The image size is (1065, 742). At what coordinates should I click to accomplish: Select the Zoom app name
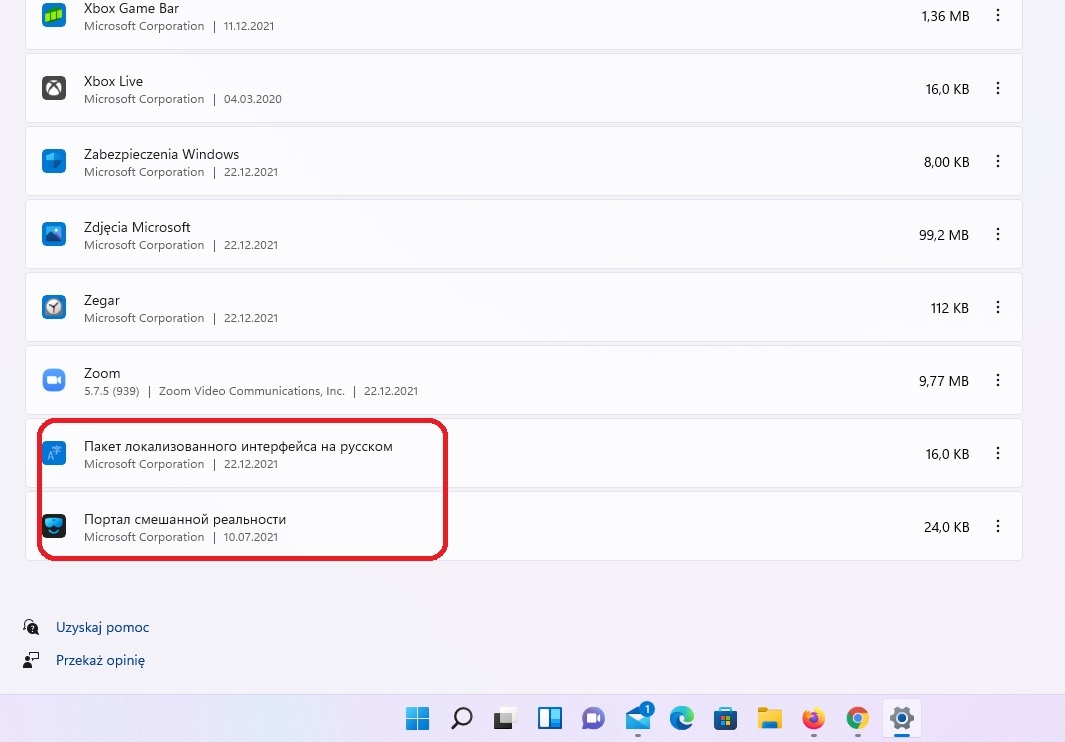coord(102,373)
